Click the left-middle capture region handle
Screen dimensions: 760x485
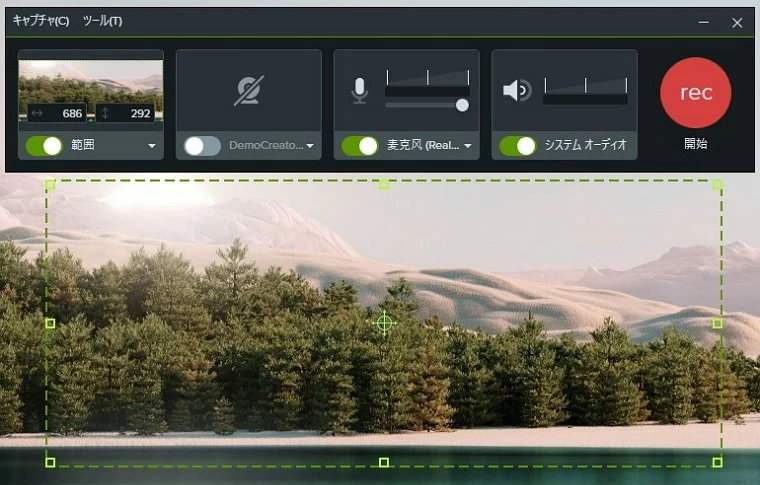click(50, 323)
